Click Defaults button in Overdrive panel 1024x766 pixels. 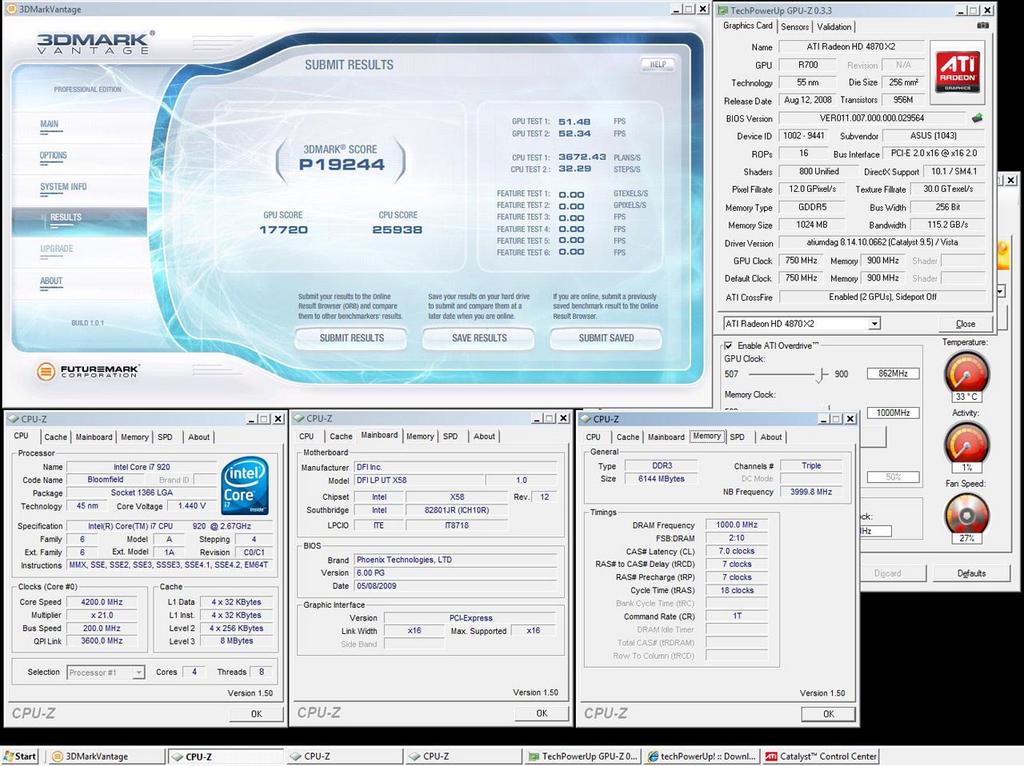coord(971,573)
